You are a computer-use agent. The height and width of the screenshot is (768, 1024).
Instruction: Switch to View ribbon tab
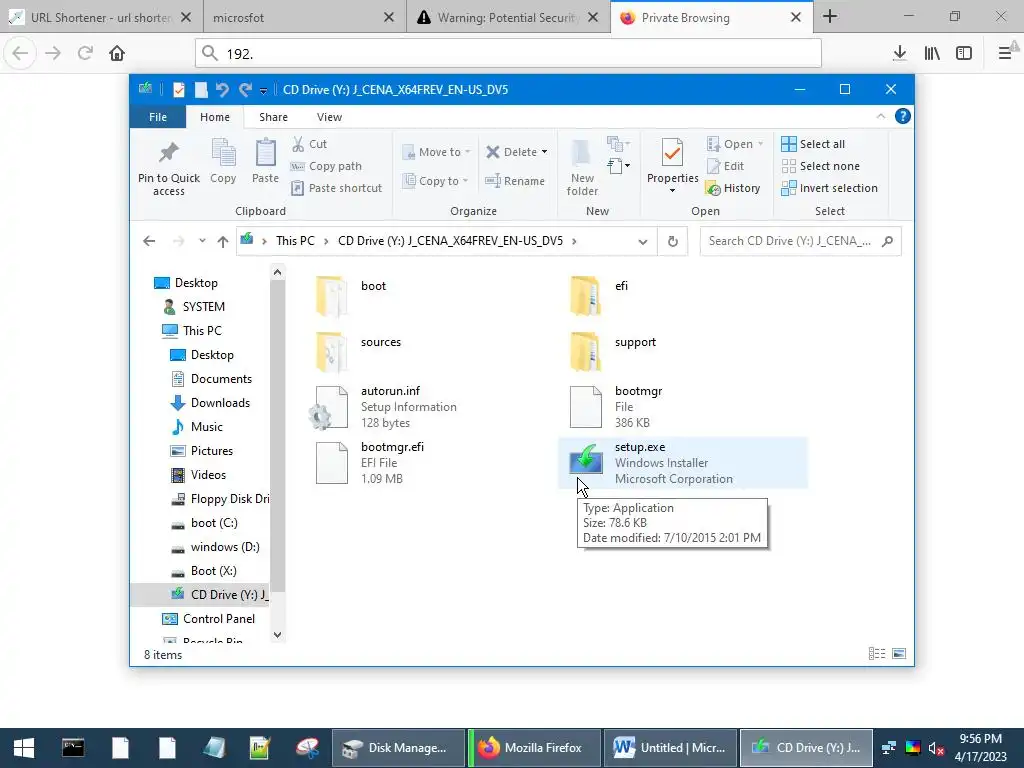[x=329, y=117]
